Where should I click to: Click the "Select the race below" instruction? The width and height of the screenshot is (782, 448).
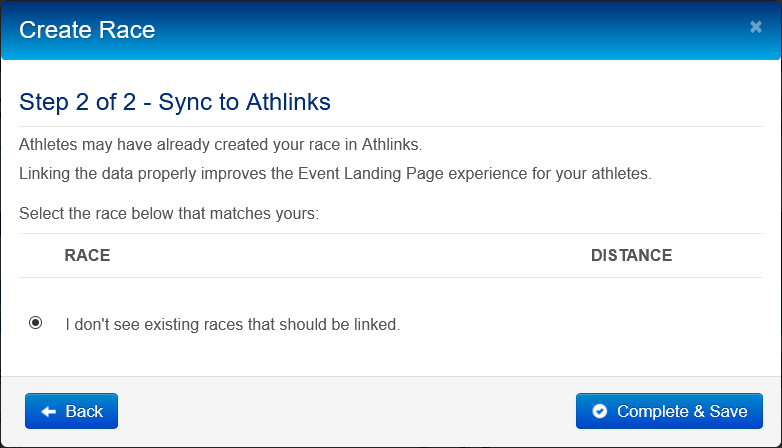tap(168, 213)
